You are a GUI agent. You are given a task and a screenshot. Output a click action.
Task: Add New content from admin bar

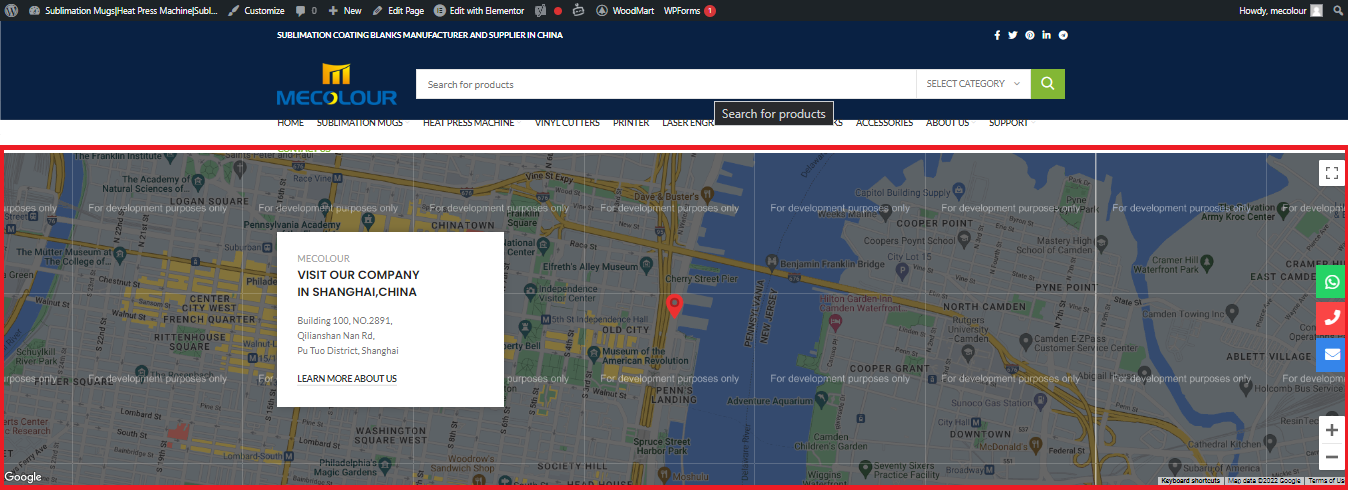[x=345, y=10]
